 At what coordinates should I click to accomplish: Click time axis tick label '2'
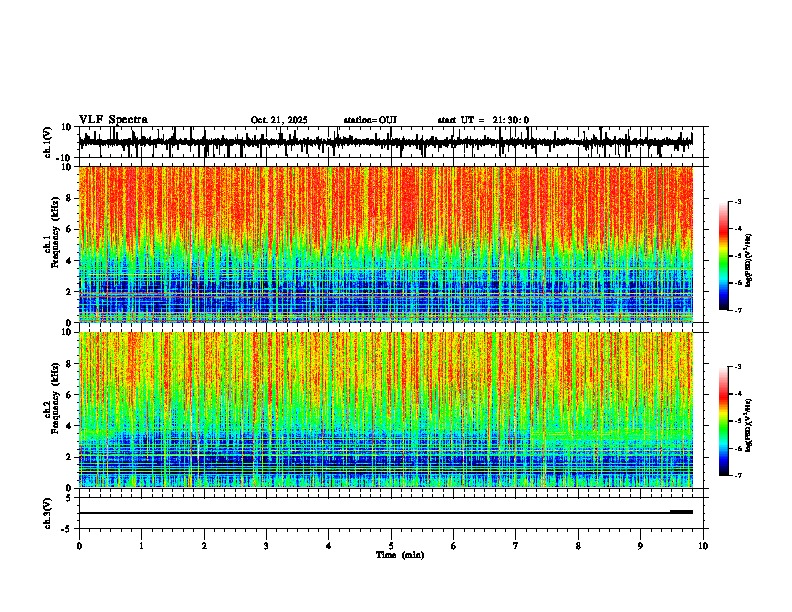click(x=204, y=546)
